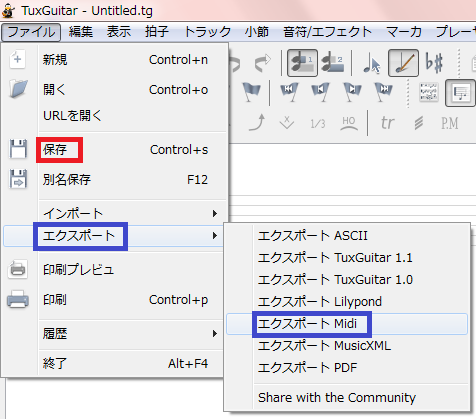Image resolution: width=476 pixels, height=419 pixels.
Task: Select エクスポート ASCII
Action: tap(347, 236)
